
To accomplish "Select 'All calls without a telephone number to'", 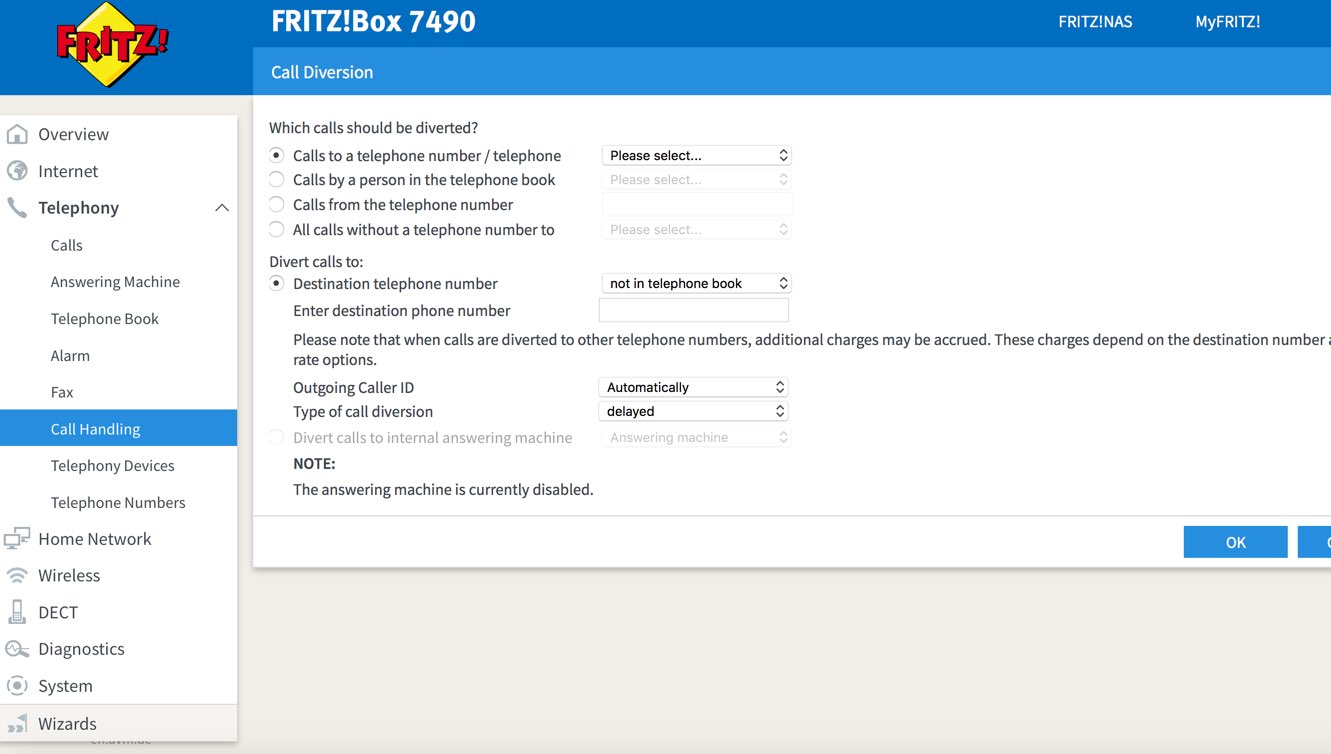I will 277,230.
